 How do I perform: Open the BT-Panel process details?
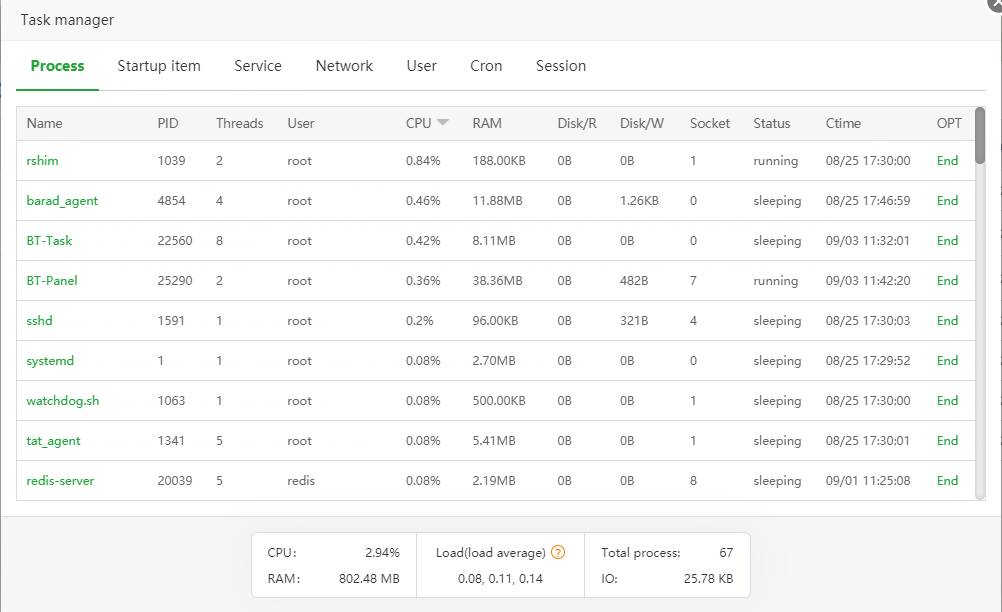[x=52, y=281]
